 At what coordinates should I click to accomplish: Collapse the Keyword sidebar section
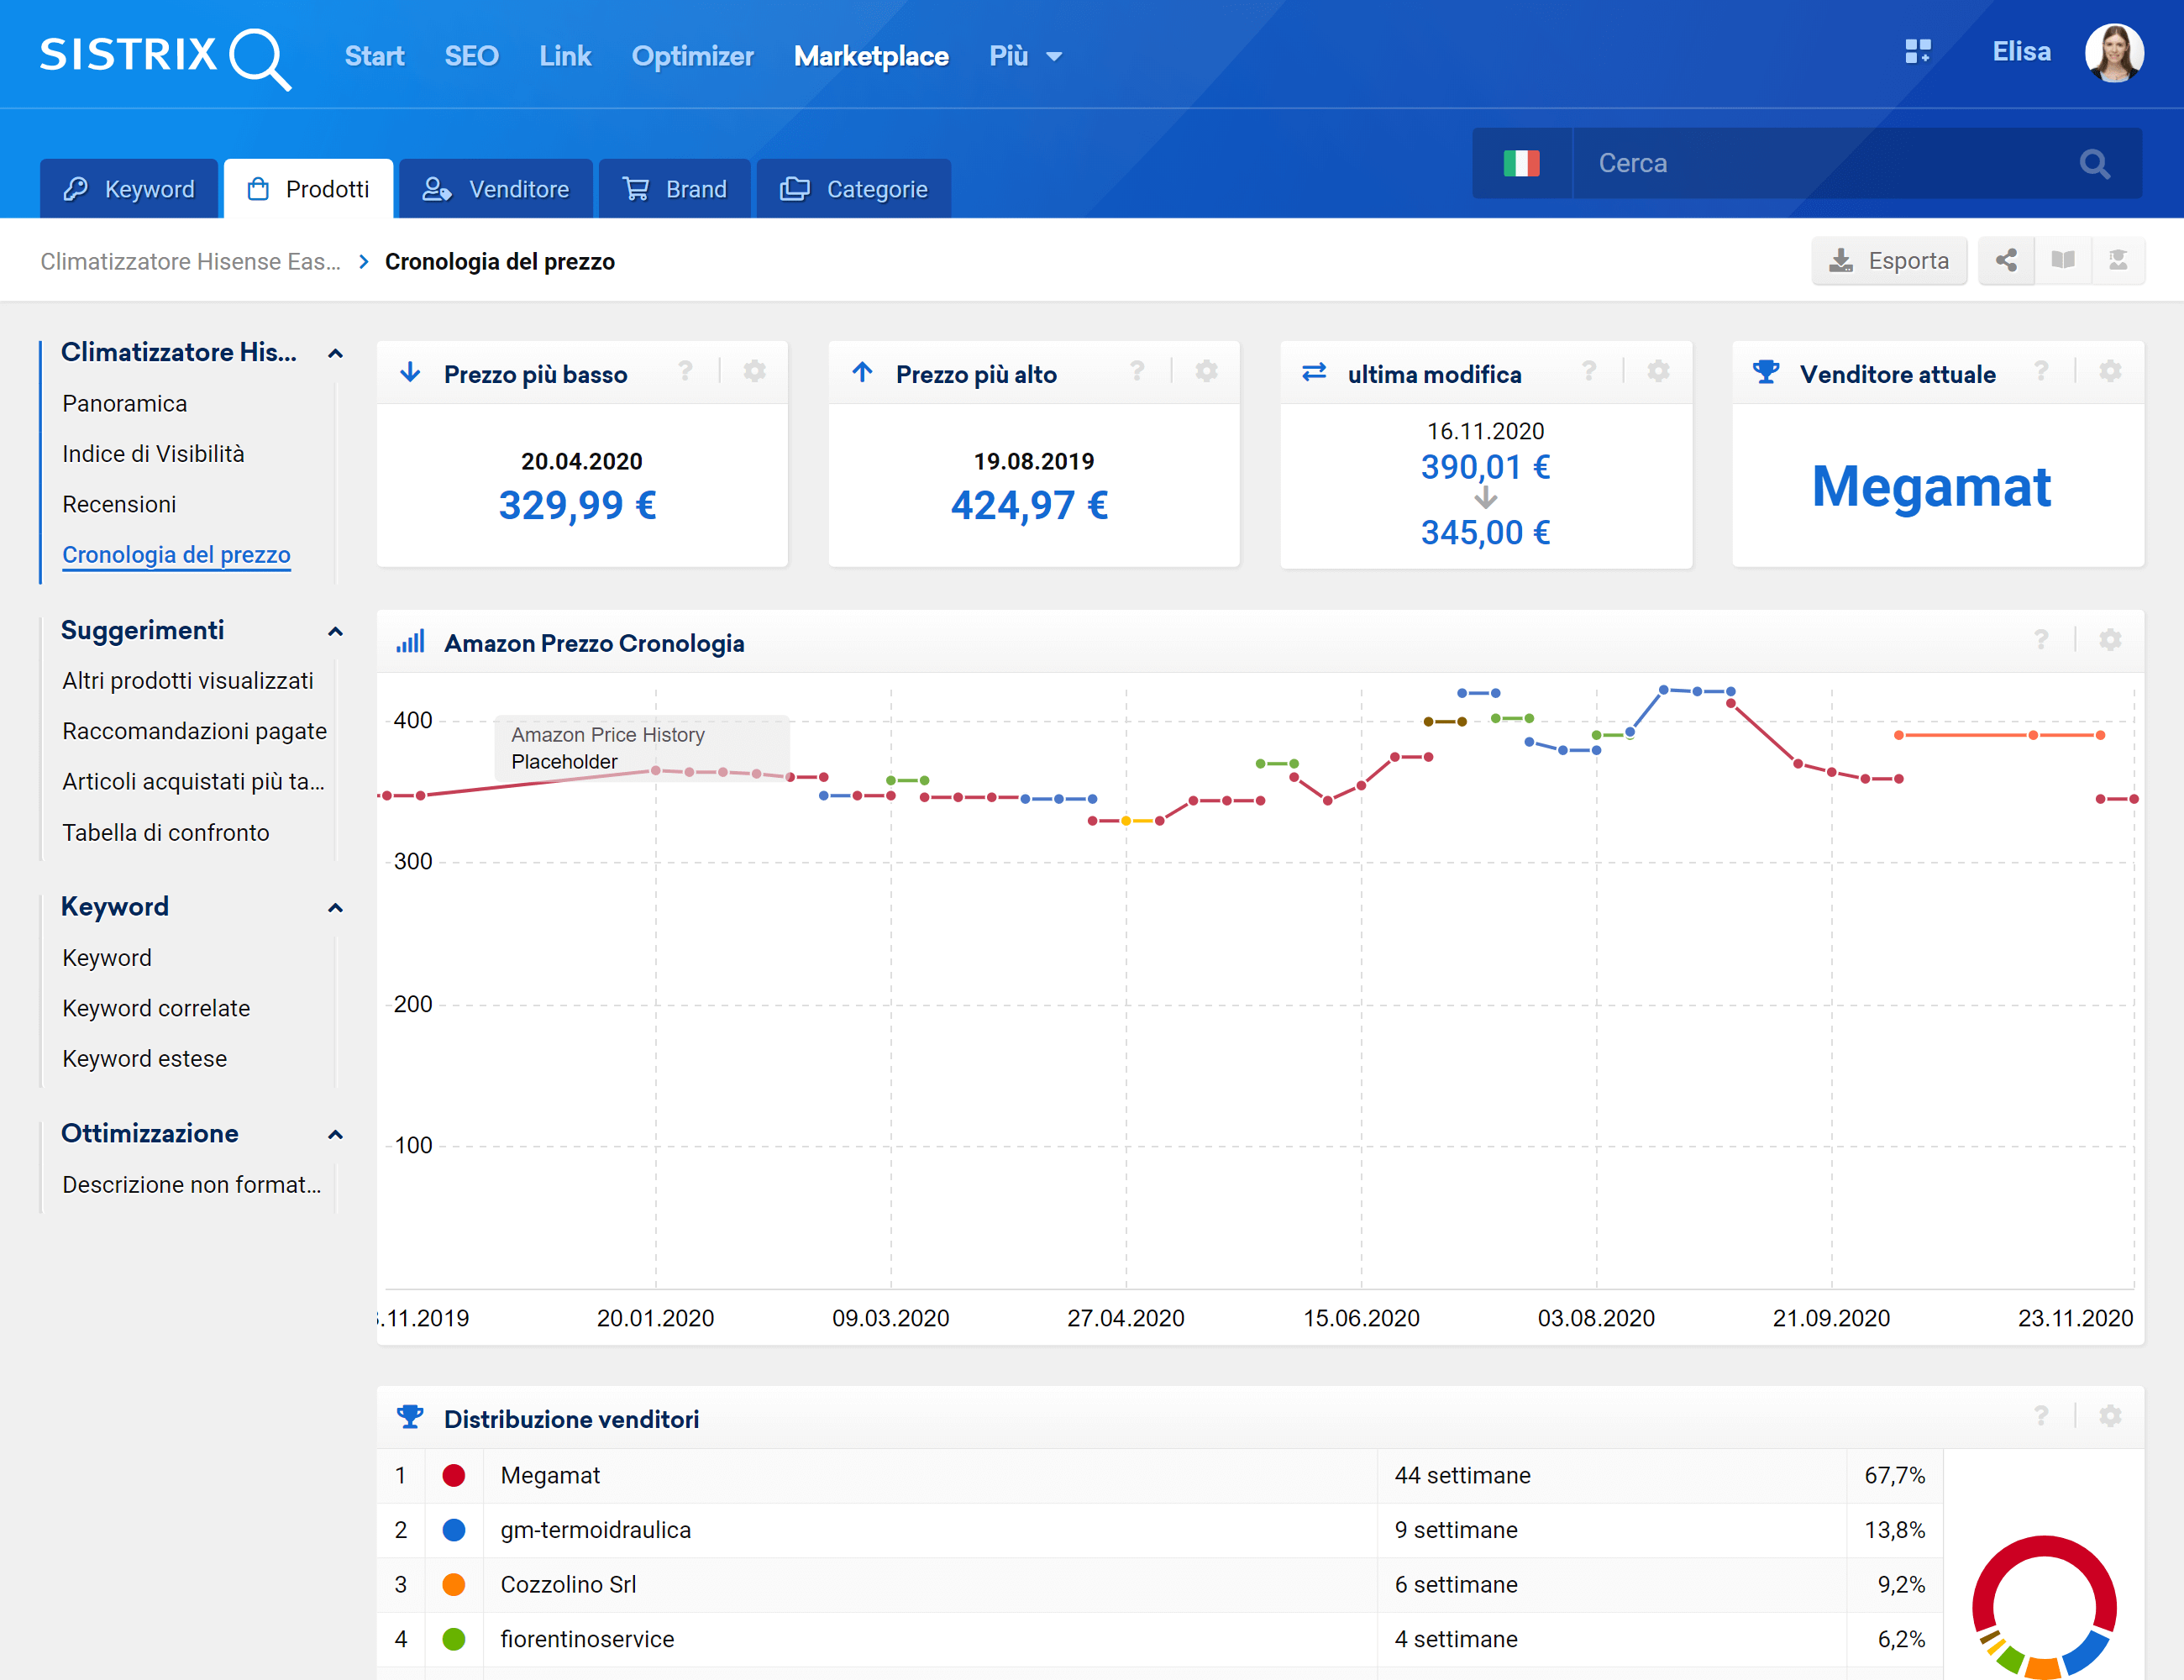pos(335,908)
